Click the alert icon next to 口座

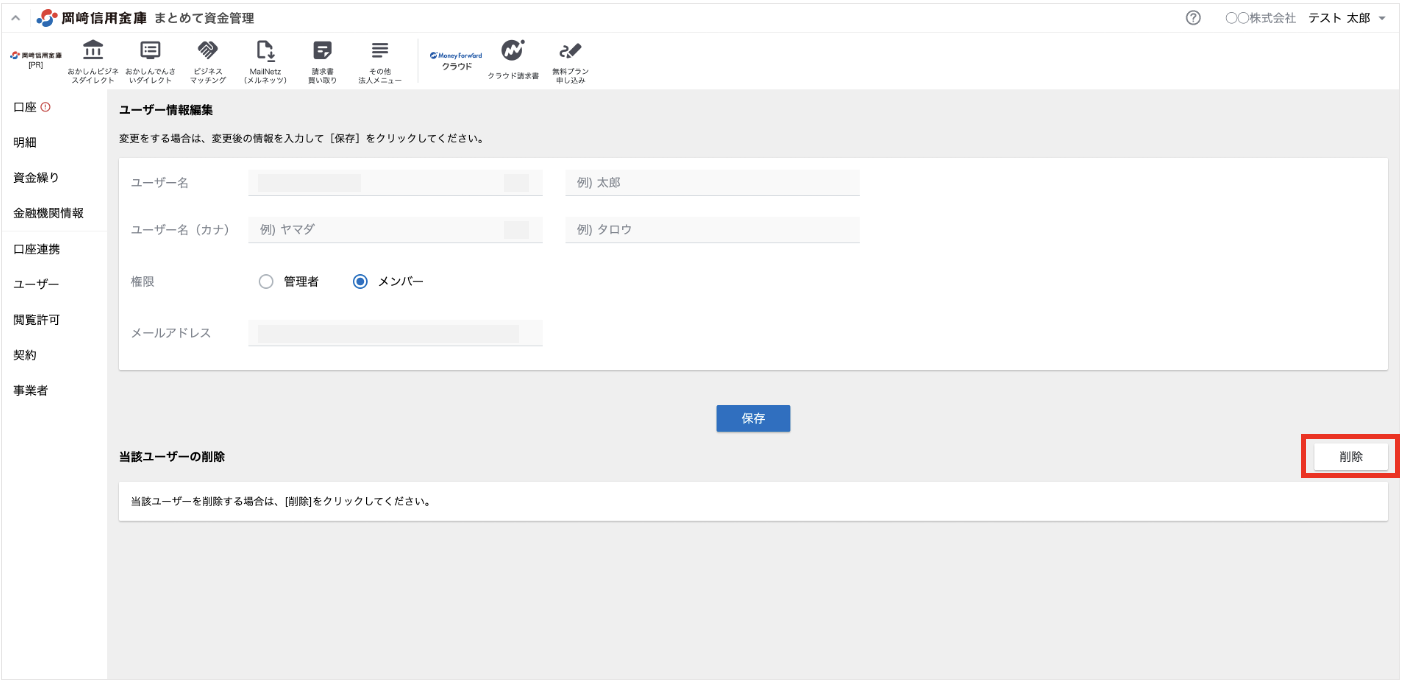pyautogui.click(x=45, y=107)
